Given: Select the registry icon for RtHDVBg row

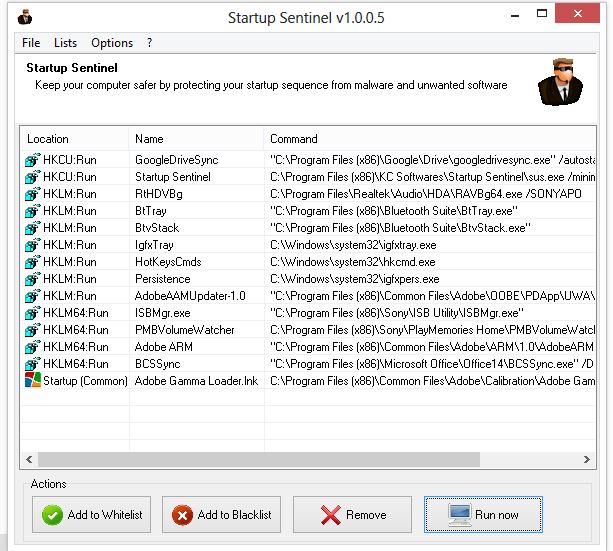Looking at the screenshot, I should point(33,194).
